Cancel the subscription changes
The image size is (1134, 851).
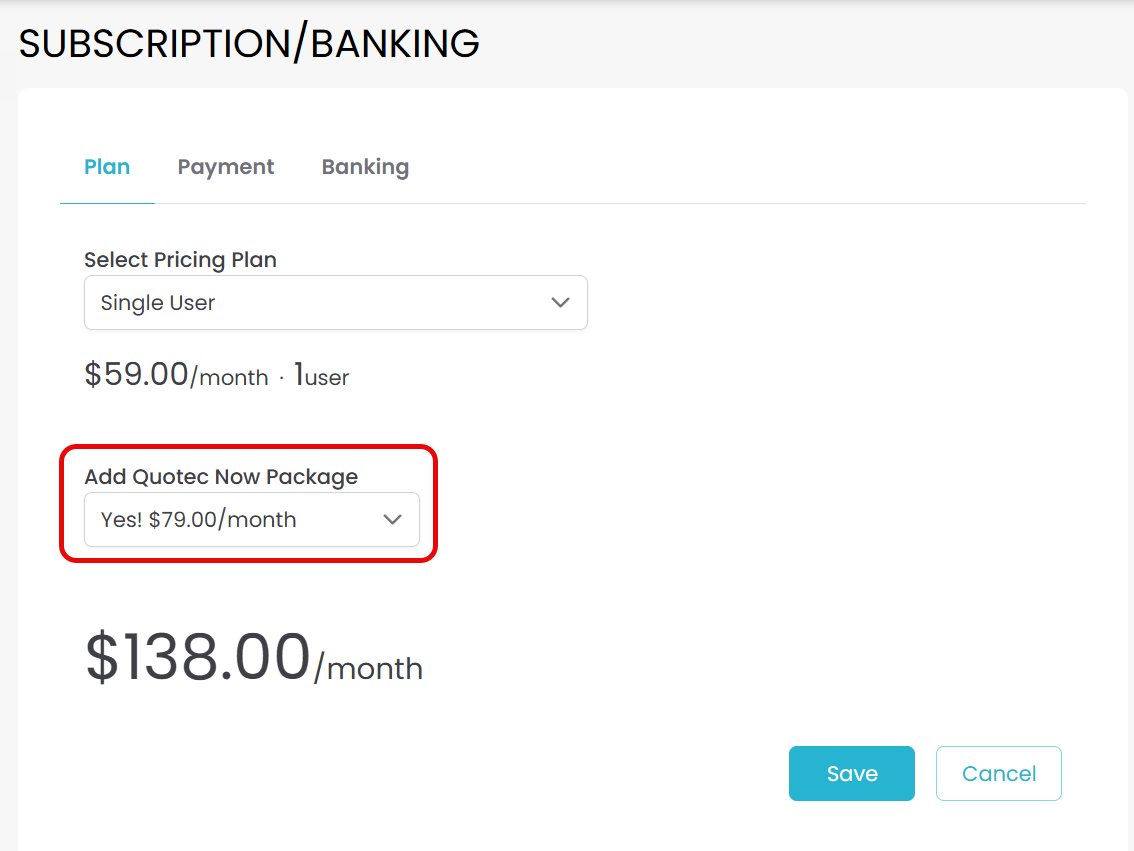tap(998, 773)
